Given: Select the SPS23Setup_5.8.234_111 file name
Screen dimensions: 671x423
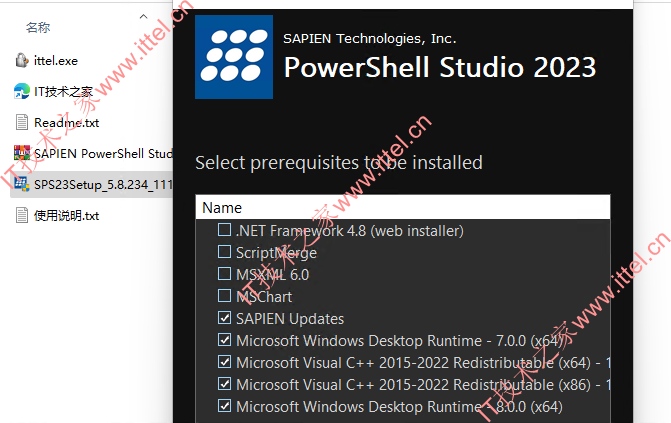Looking at the screenshot, I should [x=103, y=185].
